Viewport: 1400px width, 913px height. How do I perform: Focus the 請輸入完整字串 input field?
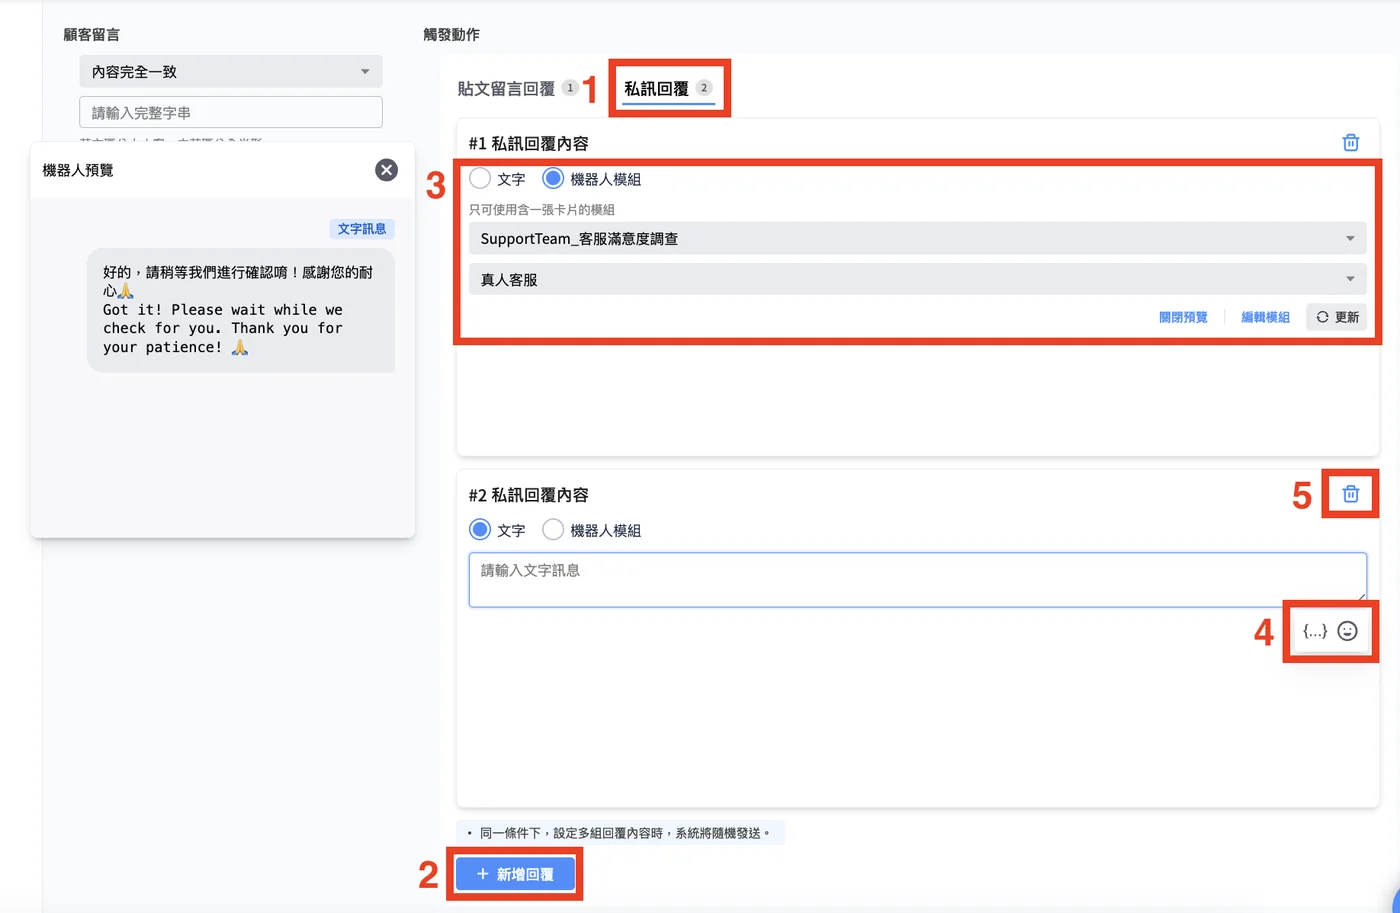[x=231, y=112]
